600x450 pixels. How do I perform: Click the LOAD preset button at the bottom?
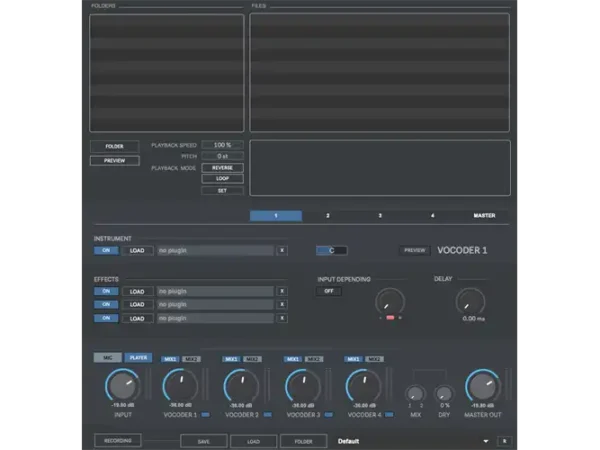pyautogui.click(x=253, y=441)
